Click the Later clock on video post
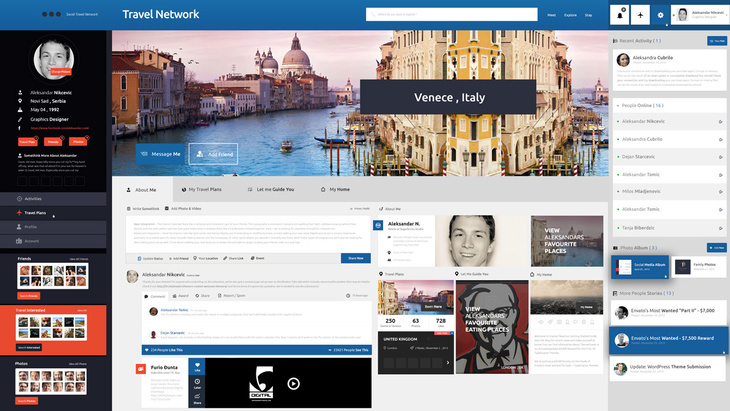Screen dimensions: 730x411 click(x=197, y=383)
